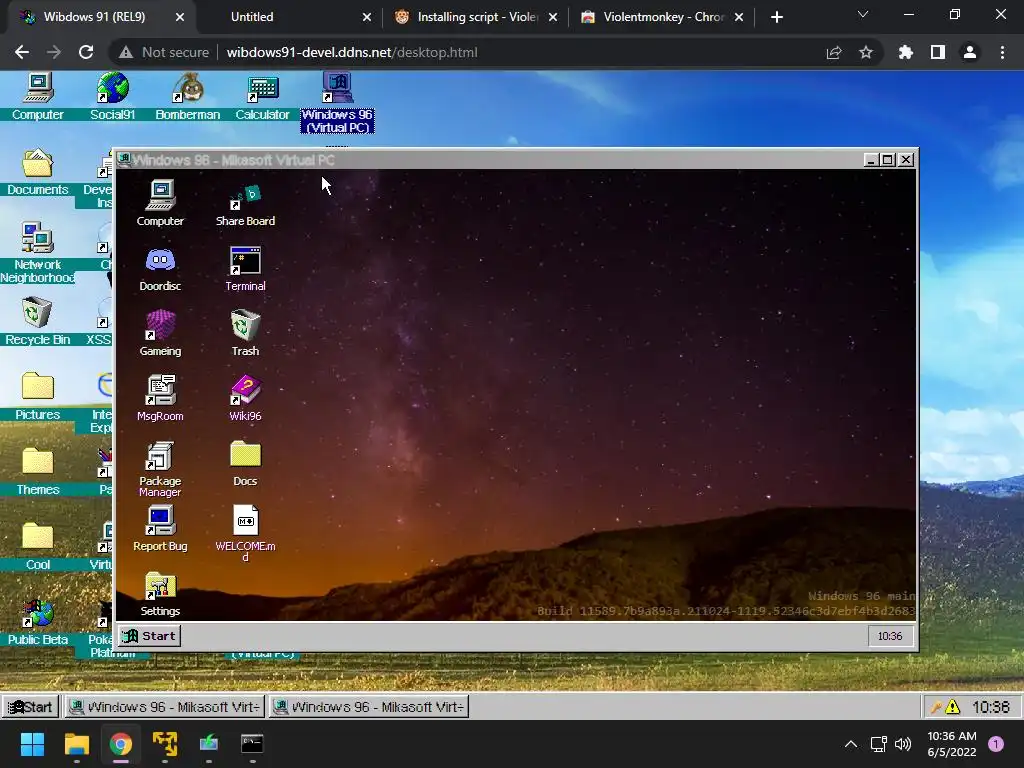Switch to the Wibdows 91 (REL9) tab
Screen dimensions: 1024x768
tap(94, 17)
